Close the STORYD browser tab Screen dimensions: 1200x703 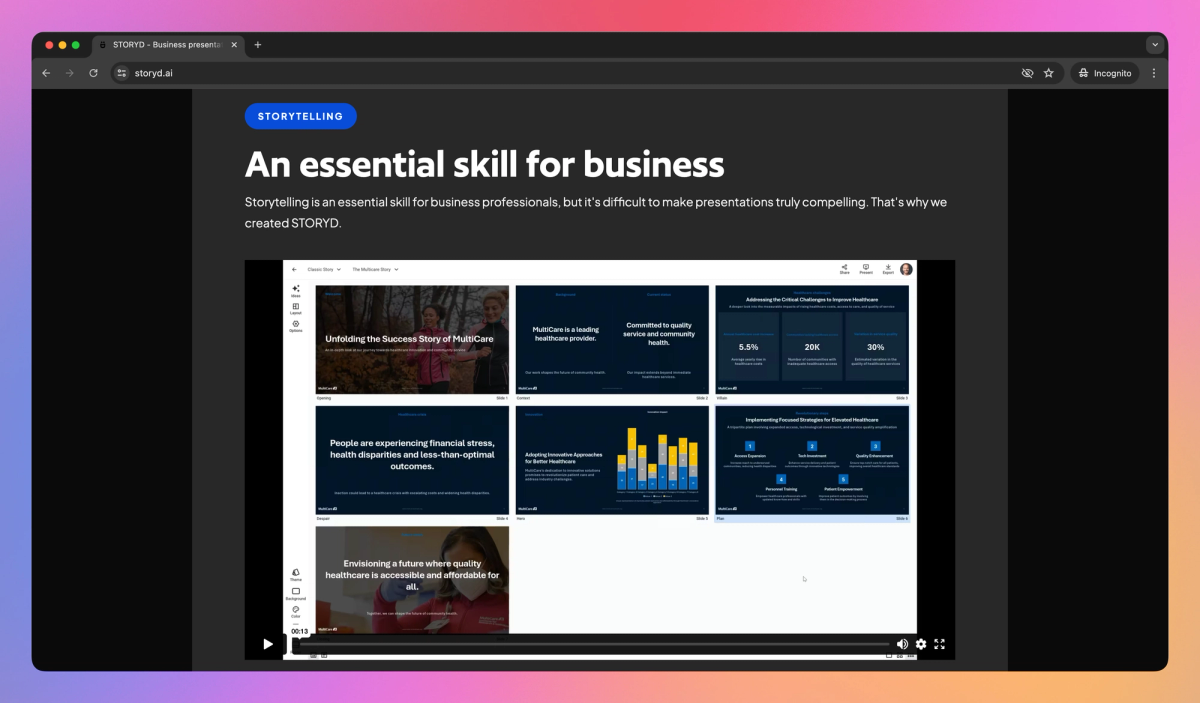pyautogui.click(x=234, y=45)
